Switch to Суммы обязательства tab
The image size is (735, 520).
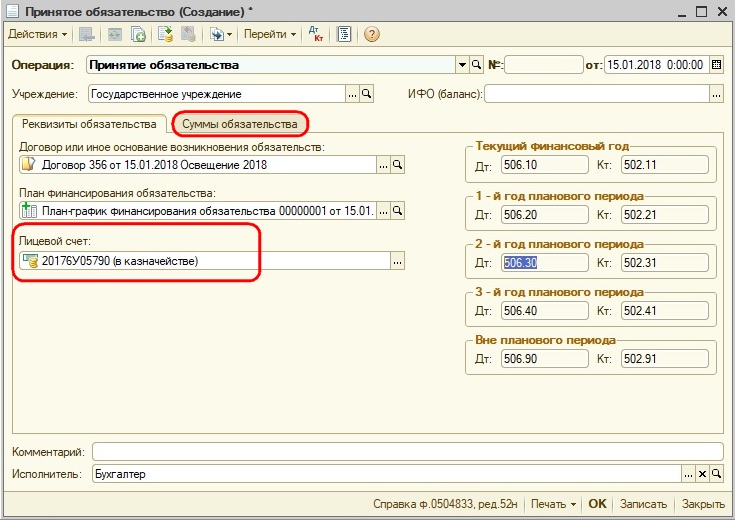(x=240, y=124)
